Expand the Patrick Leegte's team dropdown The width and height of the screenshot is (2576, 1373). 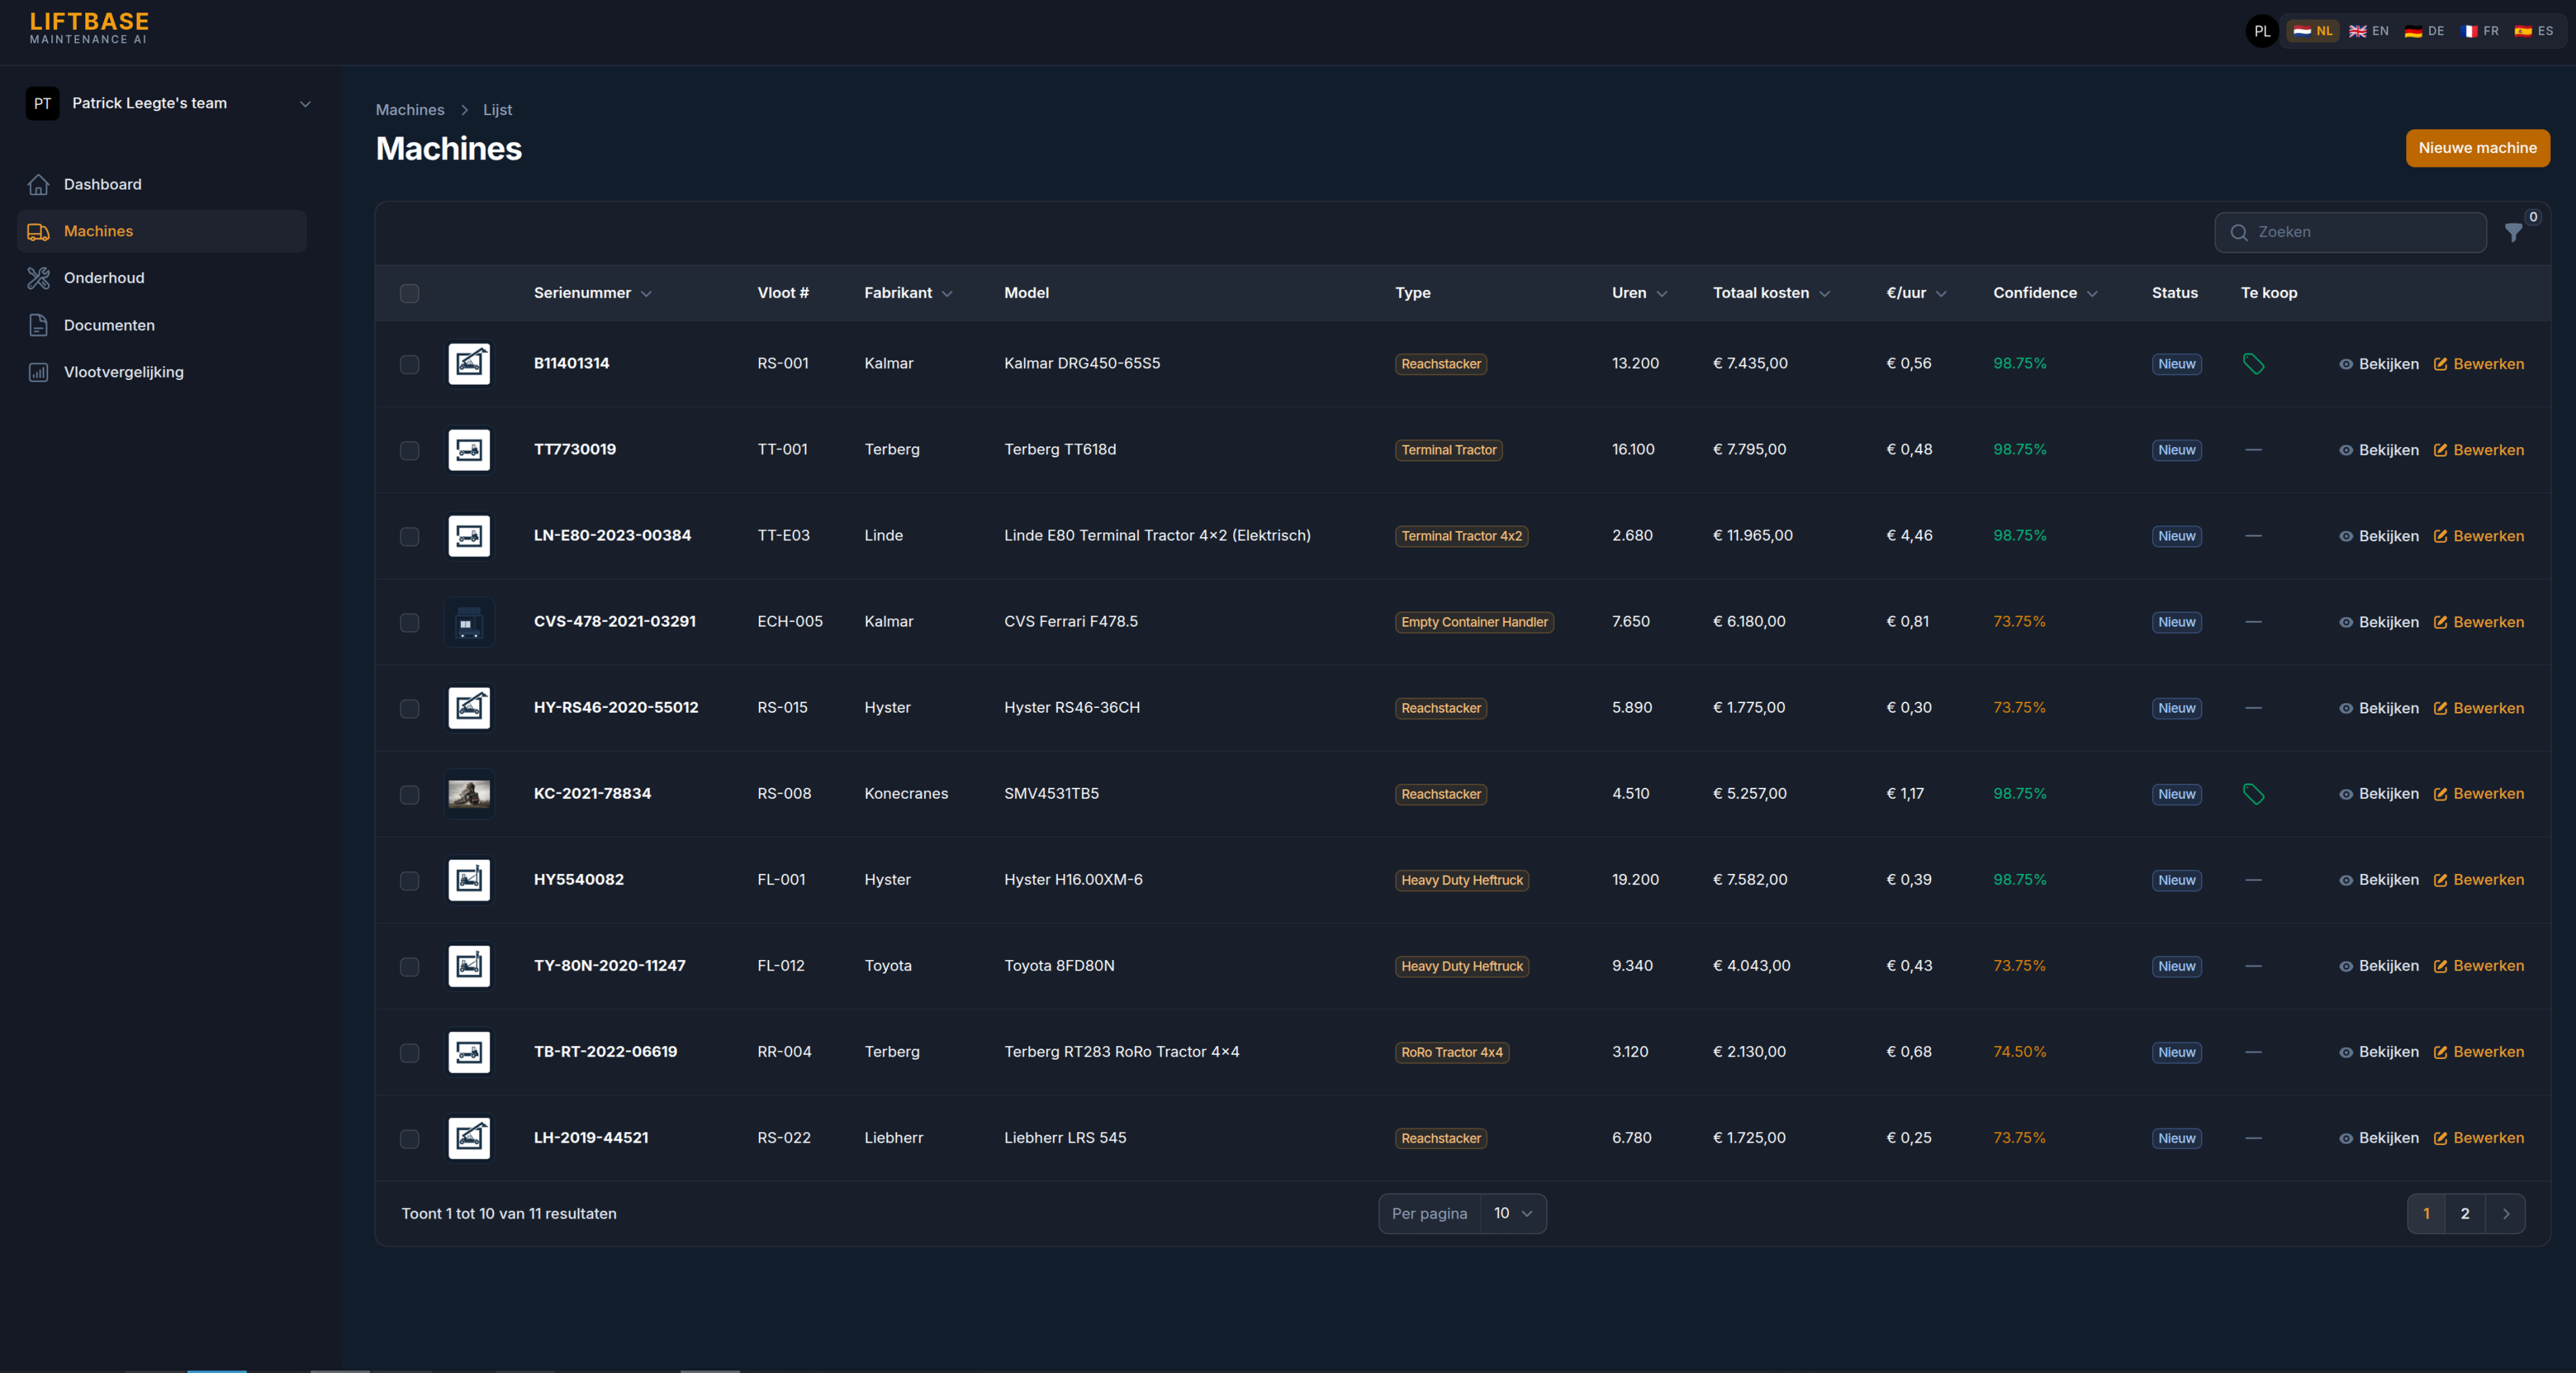click(x=305, y=103)
